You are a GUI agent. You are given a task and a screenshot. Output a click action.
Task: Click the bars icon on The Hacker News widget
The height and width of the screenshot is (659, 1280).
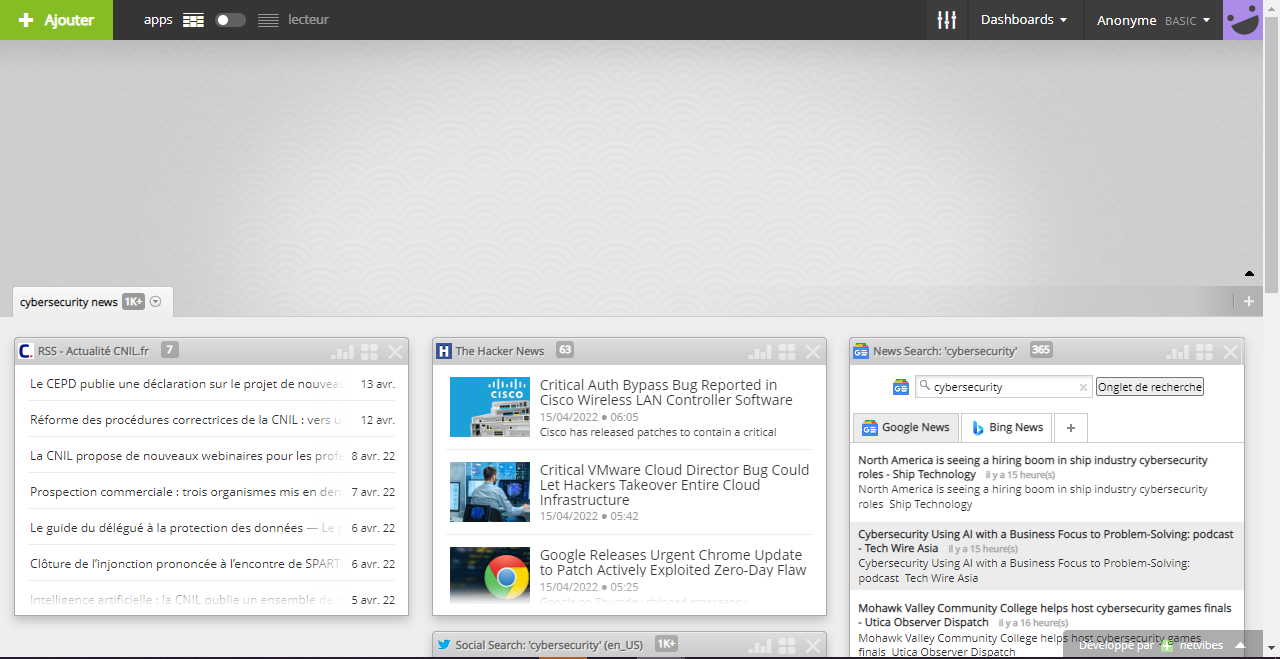click(761, 352)
